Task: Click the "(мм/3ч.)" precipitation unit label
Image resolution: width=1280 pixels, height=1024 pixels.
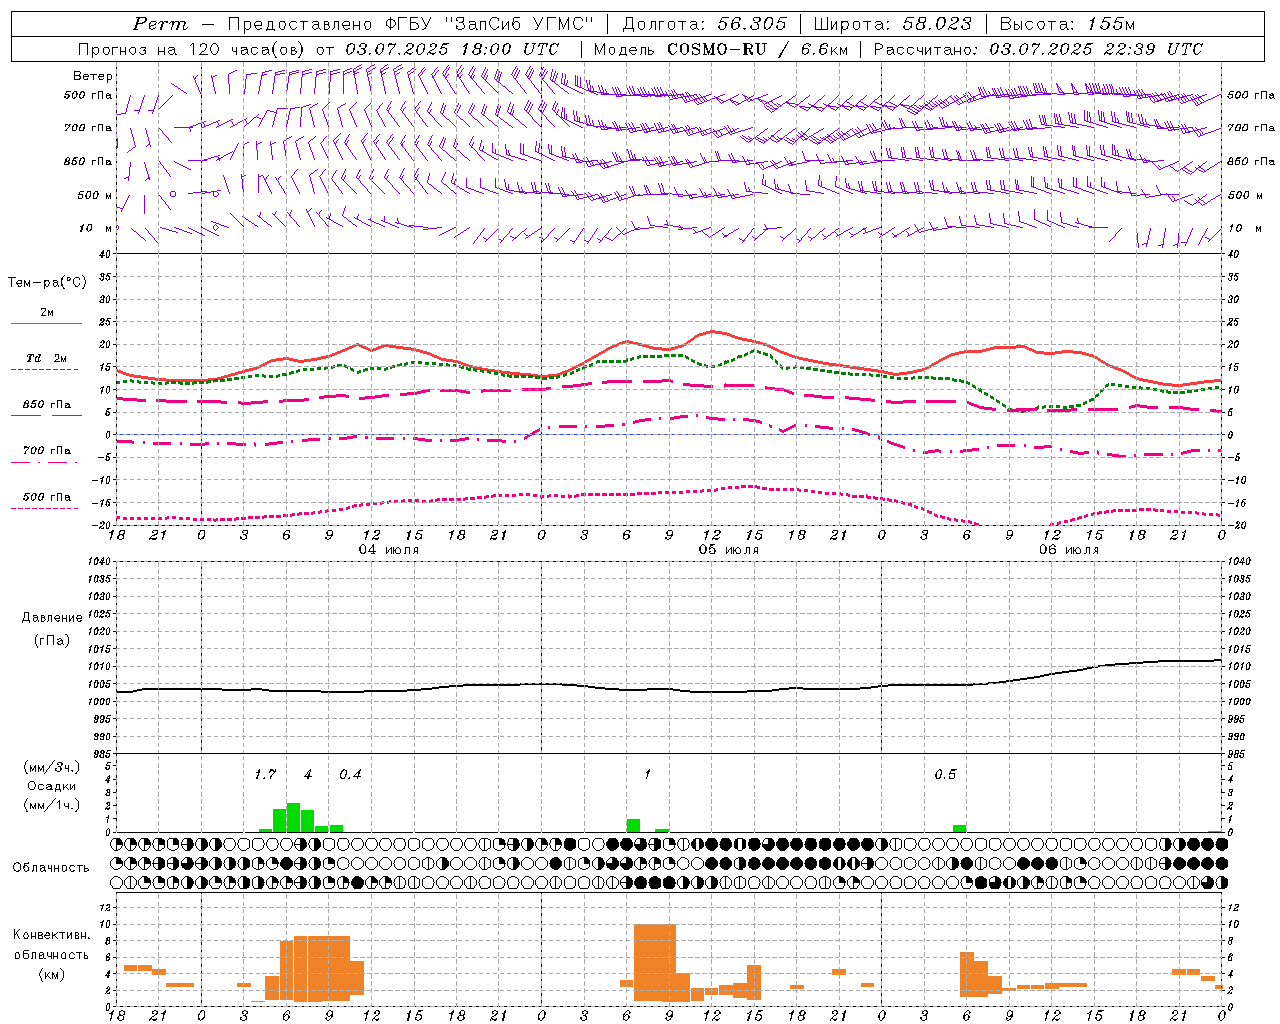Action: coord(51,767)
